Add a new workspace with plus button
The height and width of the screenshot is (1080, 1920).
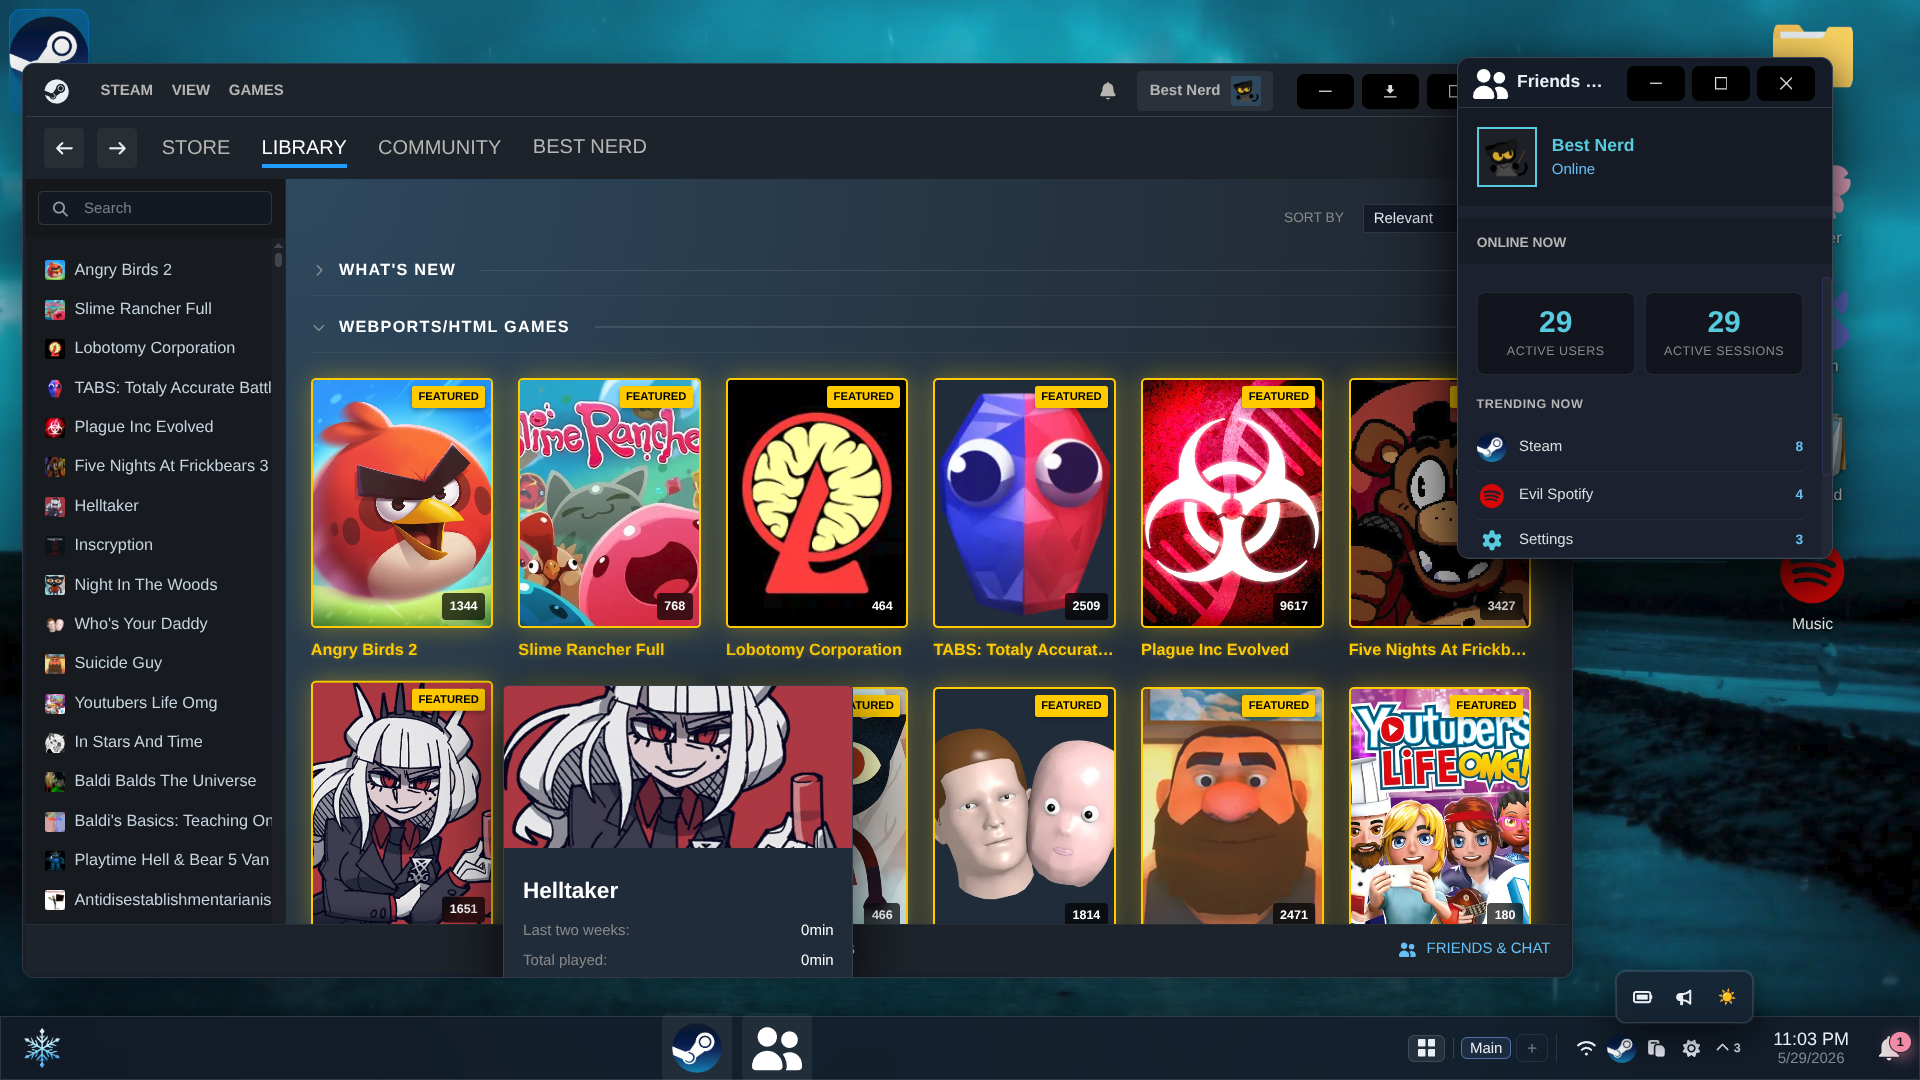[x=1532, y=1048]
